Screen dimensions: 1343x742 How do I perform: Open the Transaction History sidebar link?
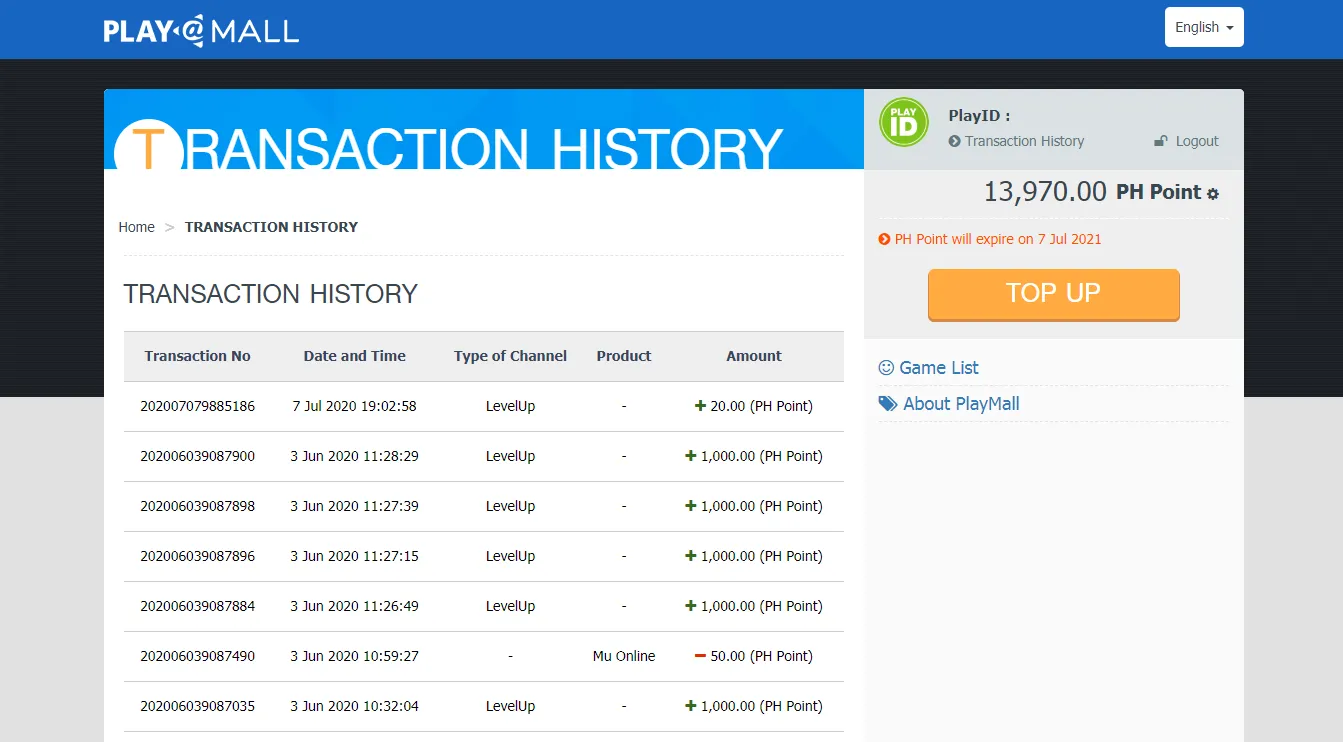[x=1025, y=141]
